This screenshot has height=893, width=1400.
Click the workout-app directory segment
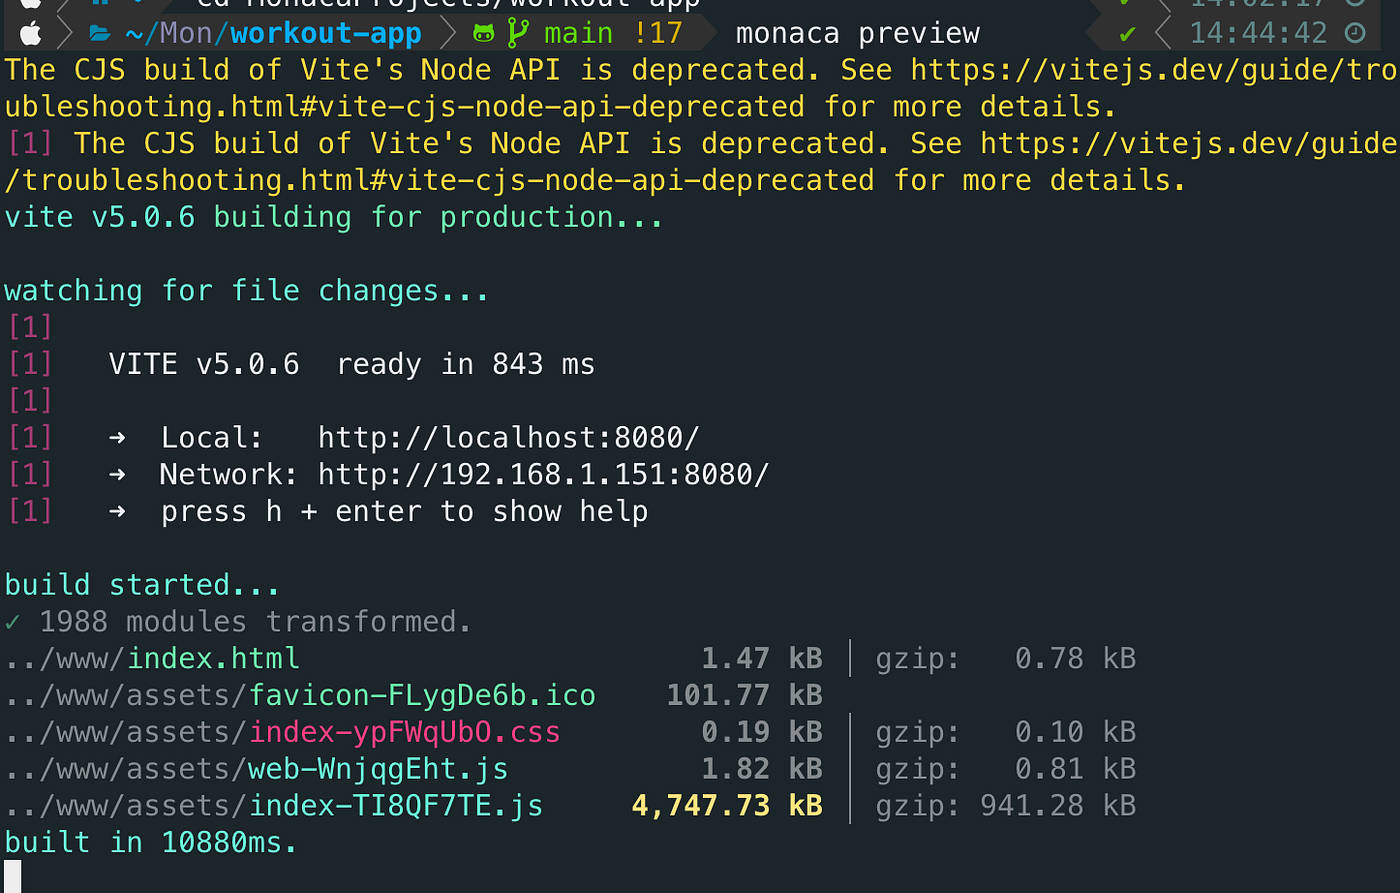pyautogui.click(x=326, y=34)
